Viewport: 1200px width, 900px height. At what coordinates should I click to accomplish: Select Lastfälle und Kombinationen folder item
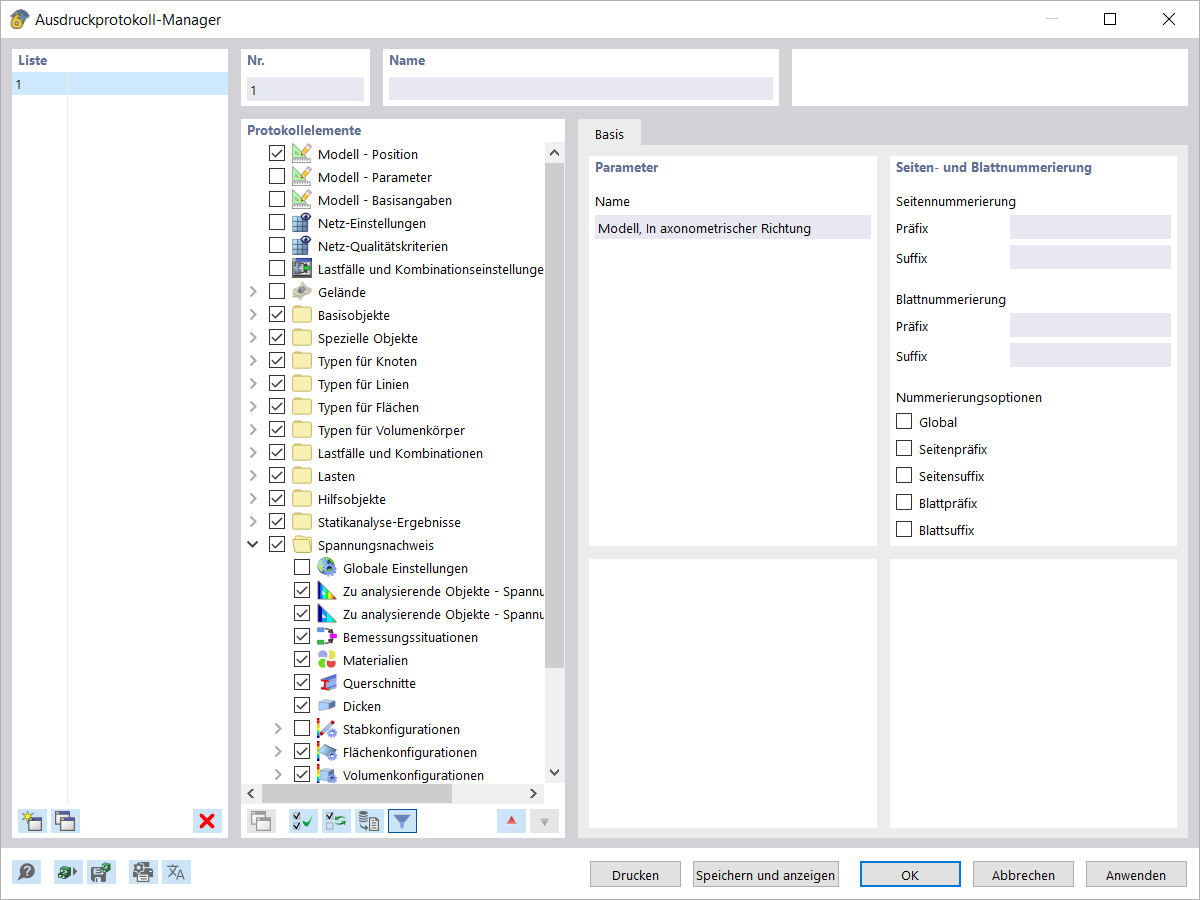pos(400,453)
